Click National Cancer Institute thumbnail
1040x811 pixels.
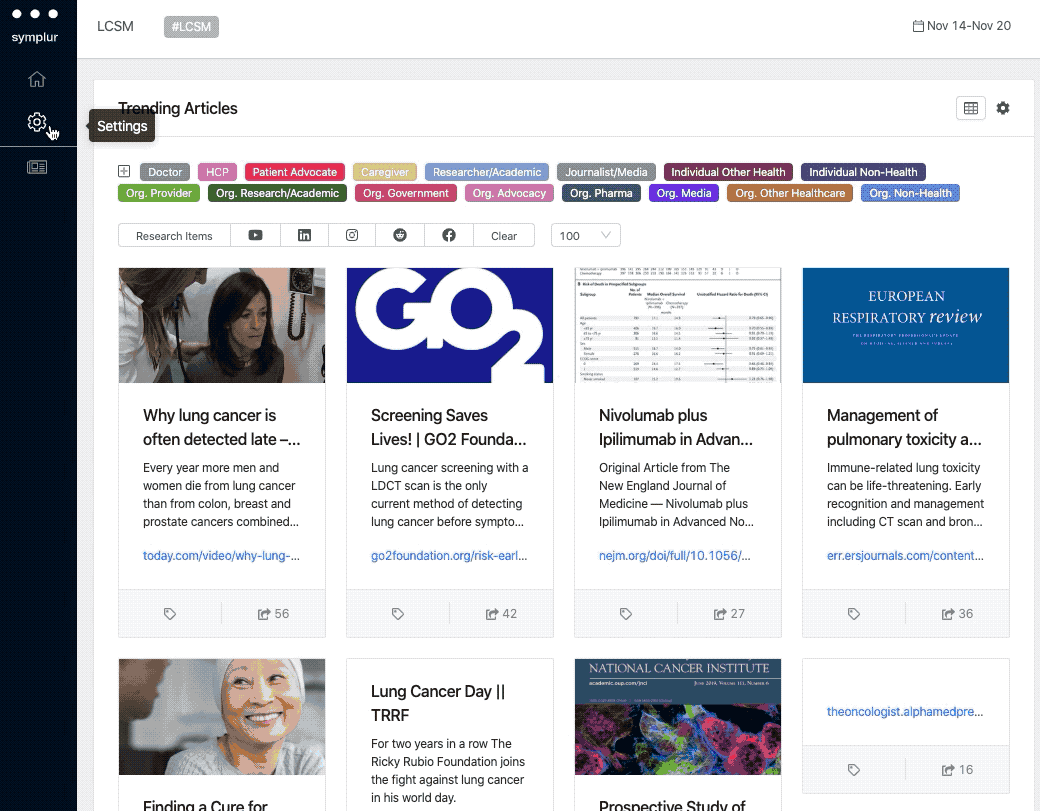click(x=677, y=716)
